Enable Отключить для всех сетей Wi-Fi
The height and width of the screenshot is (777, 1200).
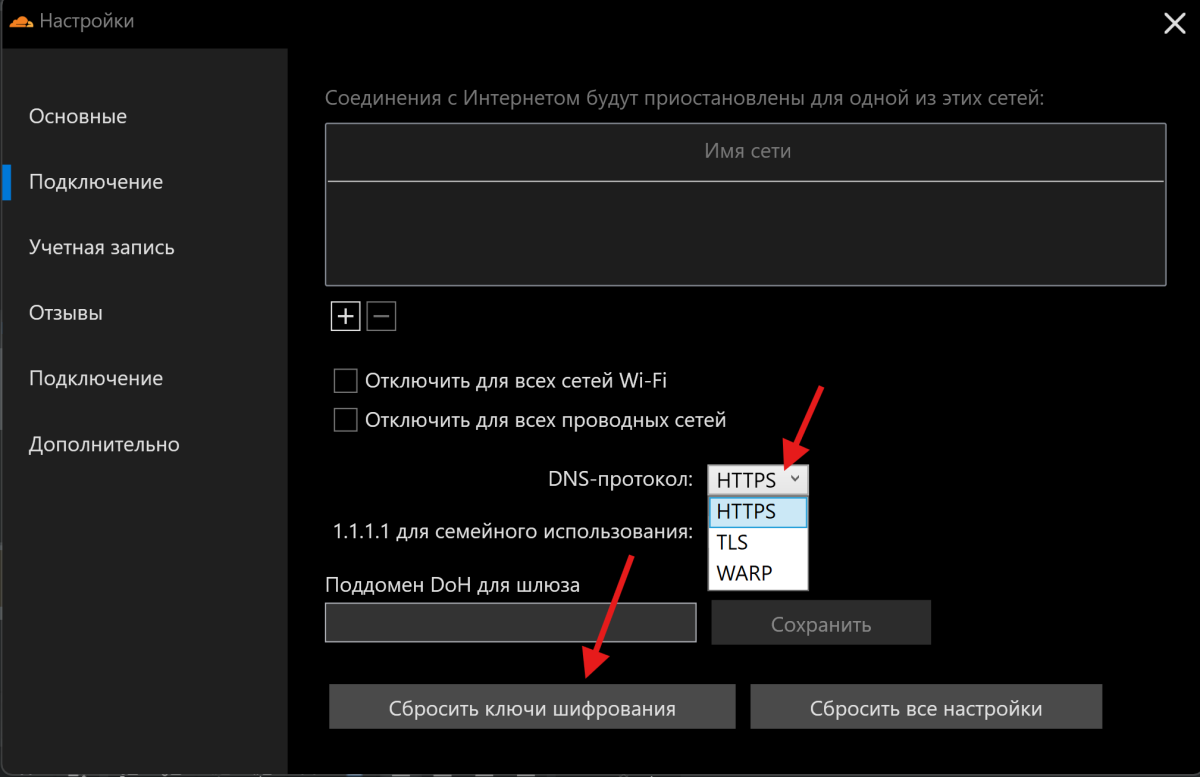point(345,381)
